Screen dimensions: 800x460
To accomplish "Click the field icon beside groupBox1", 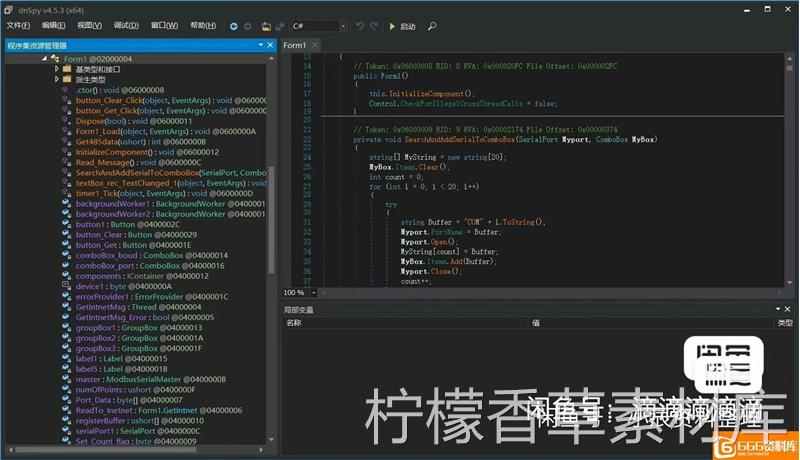I will point(66,327).
